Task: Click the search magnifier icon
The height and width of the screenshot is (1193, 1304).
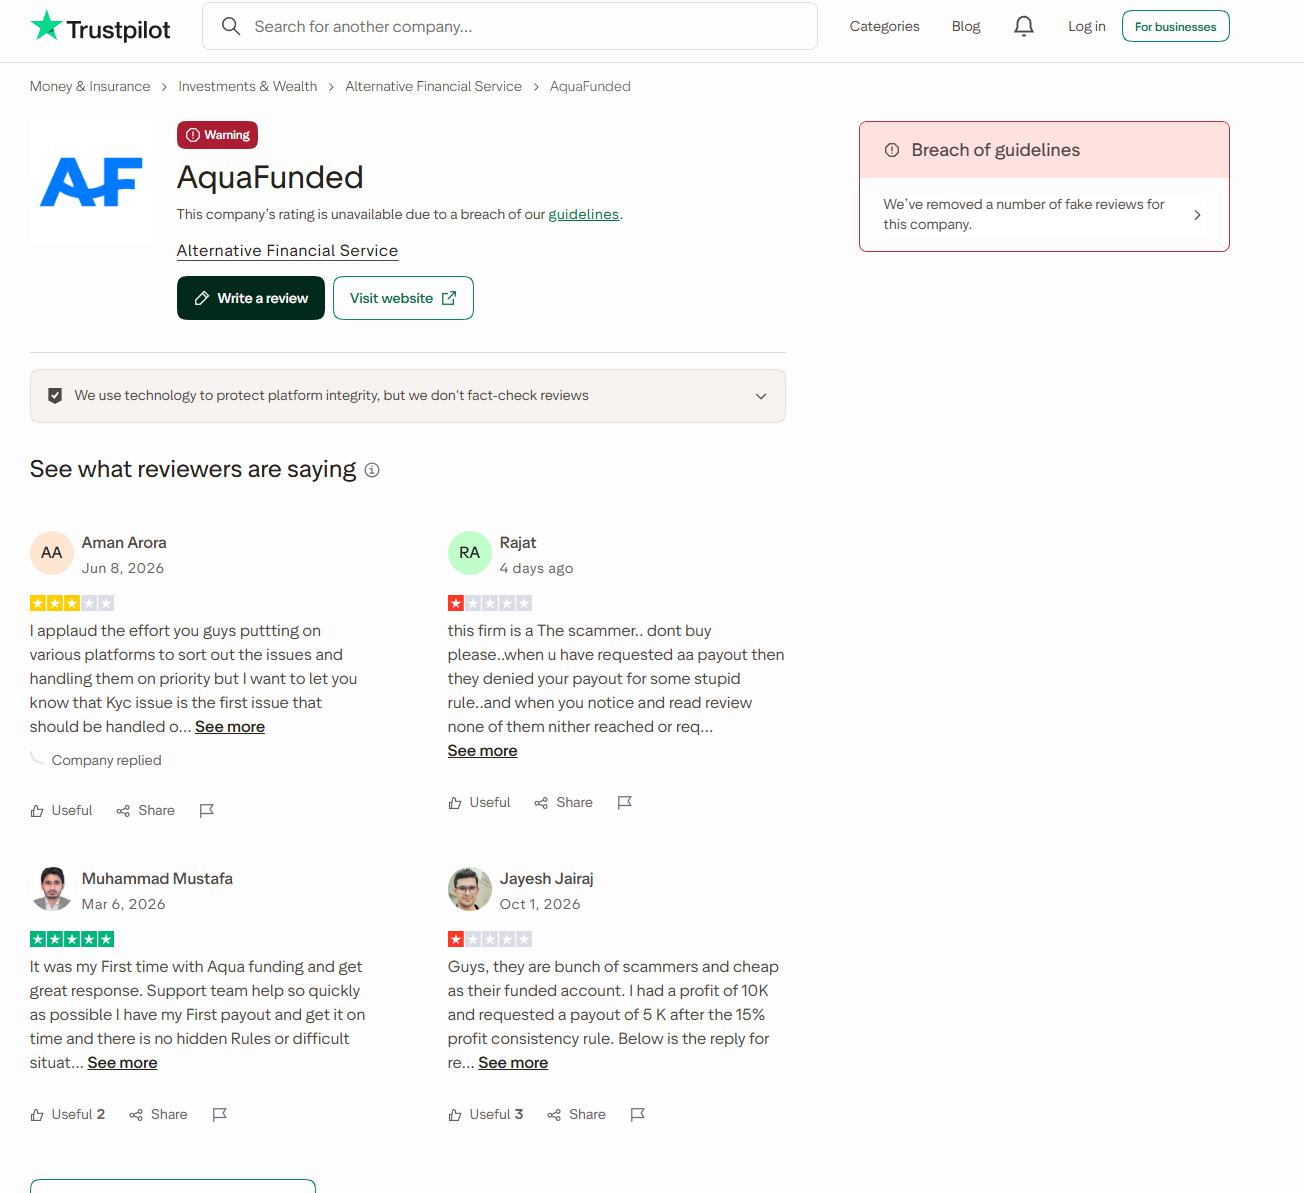Action: click(231, 26)
